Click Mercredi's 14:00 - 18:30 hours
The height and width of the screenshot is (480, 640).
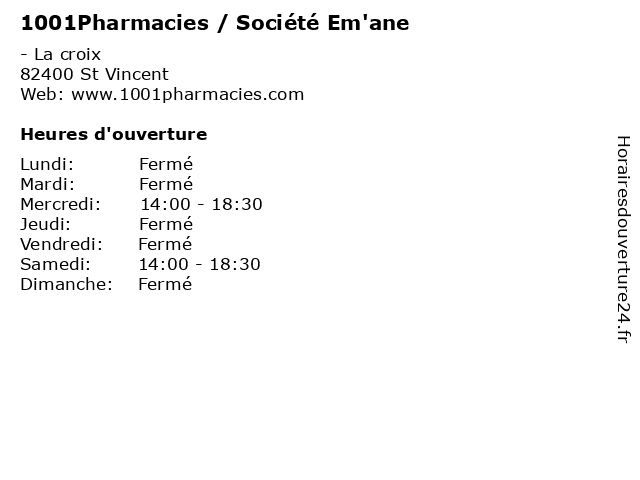coord(200,204)
